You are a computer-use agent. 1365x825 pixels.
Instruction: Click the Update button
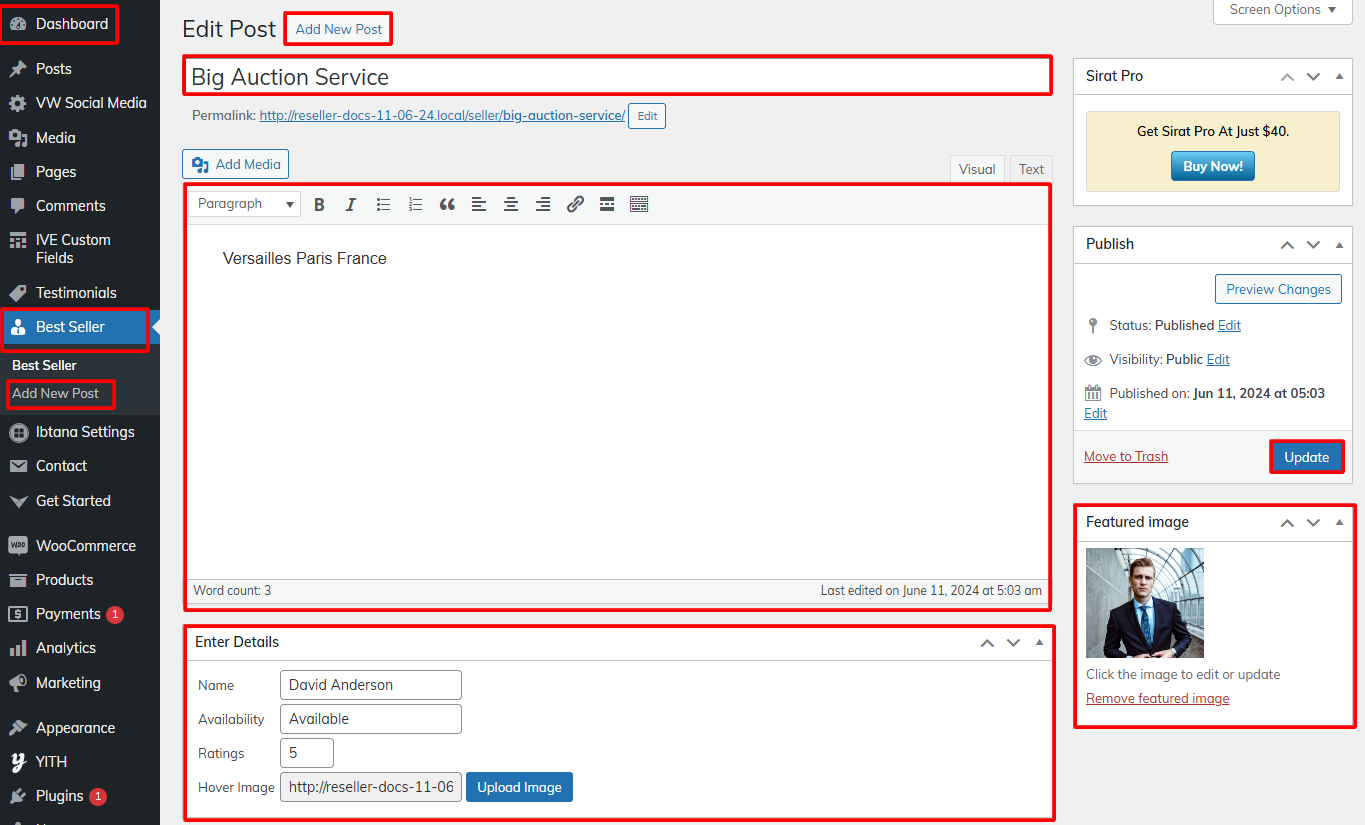[1306, 457]
